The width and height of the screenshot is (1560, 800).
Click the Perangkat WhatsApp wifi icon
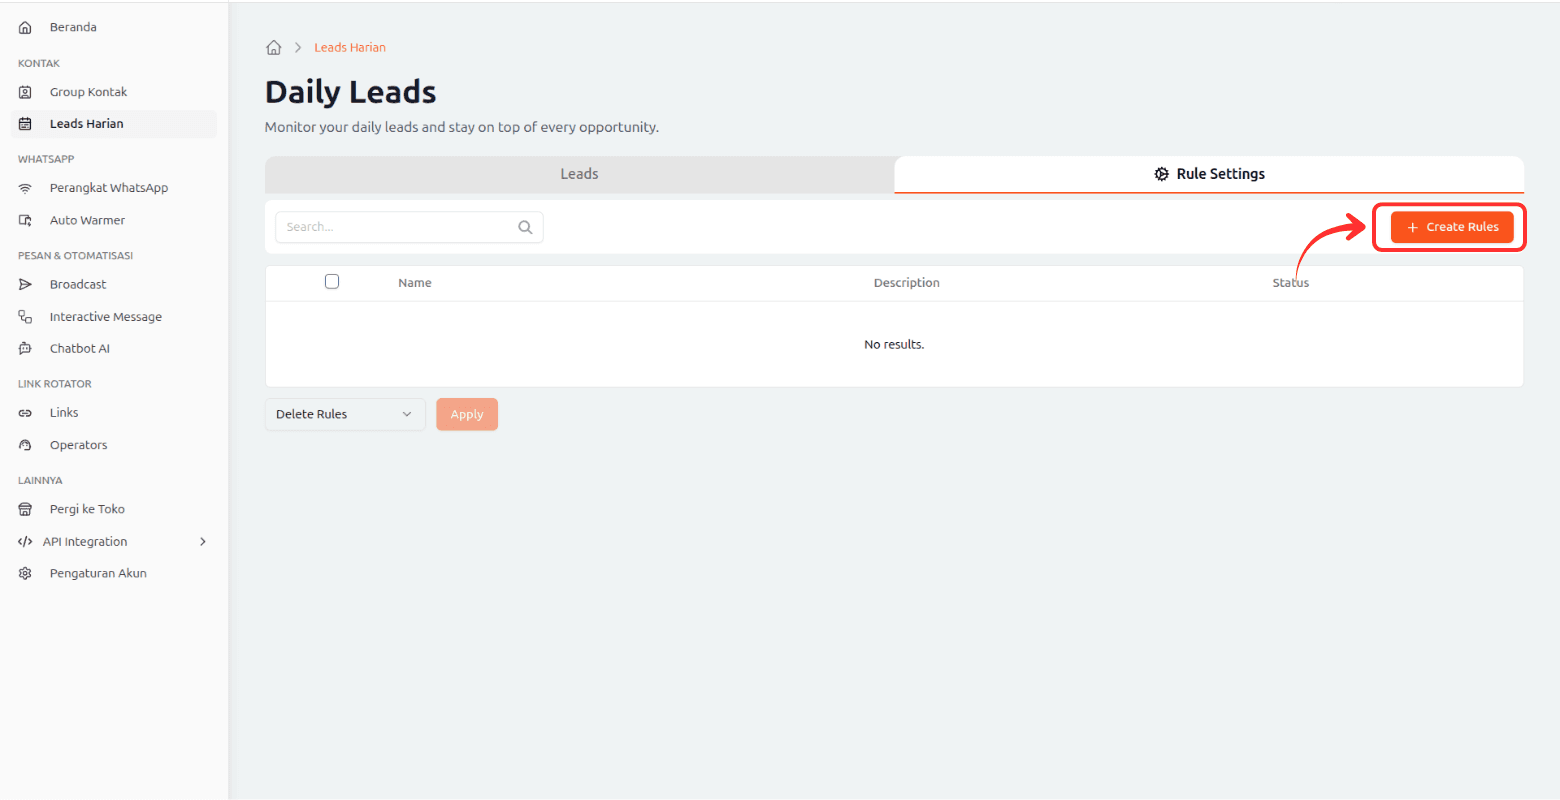pyautogui.click(x=26, y=188)
